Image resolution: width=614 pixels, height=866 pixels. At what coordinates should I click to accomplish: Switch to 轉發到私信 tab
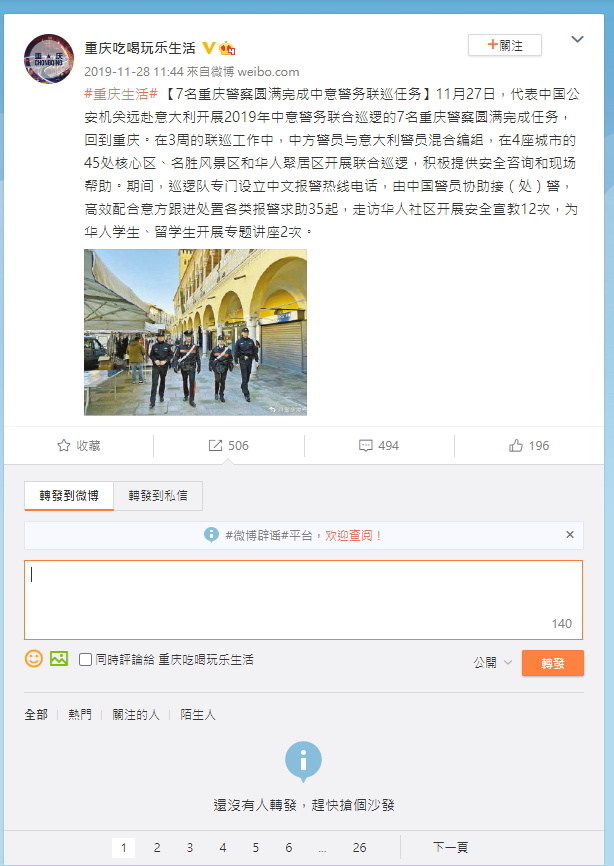coord(158,495)
